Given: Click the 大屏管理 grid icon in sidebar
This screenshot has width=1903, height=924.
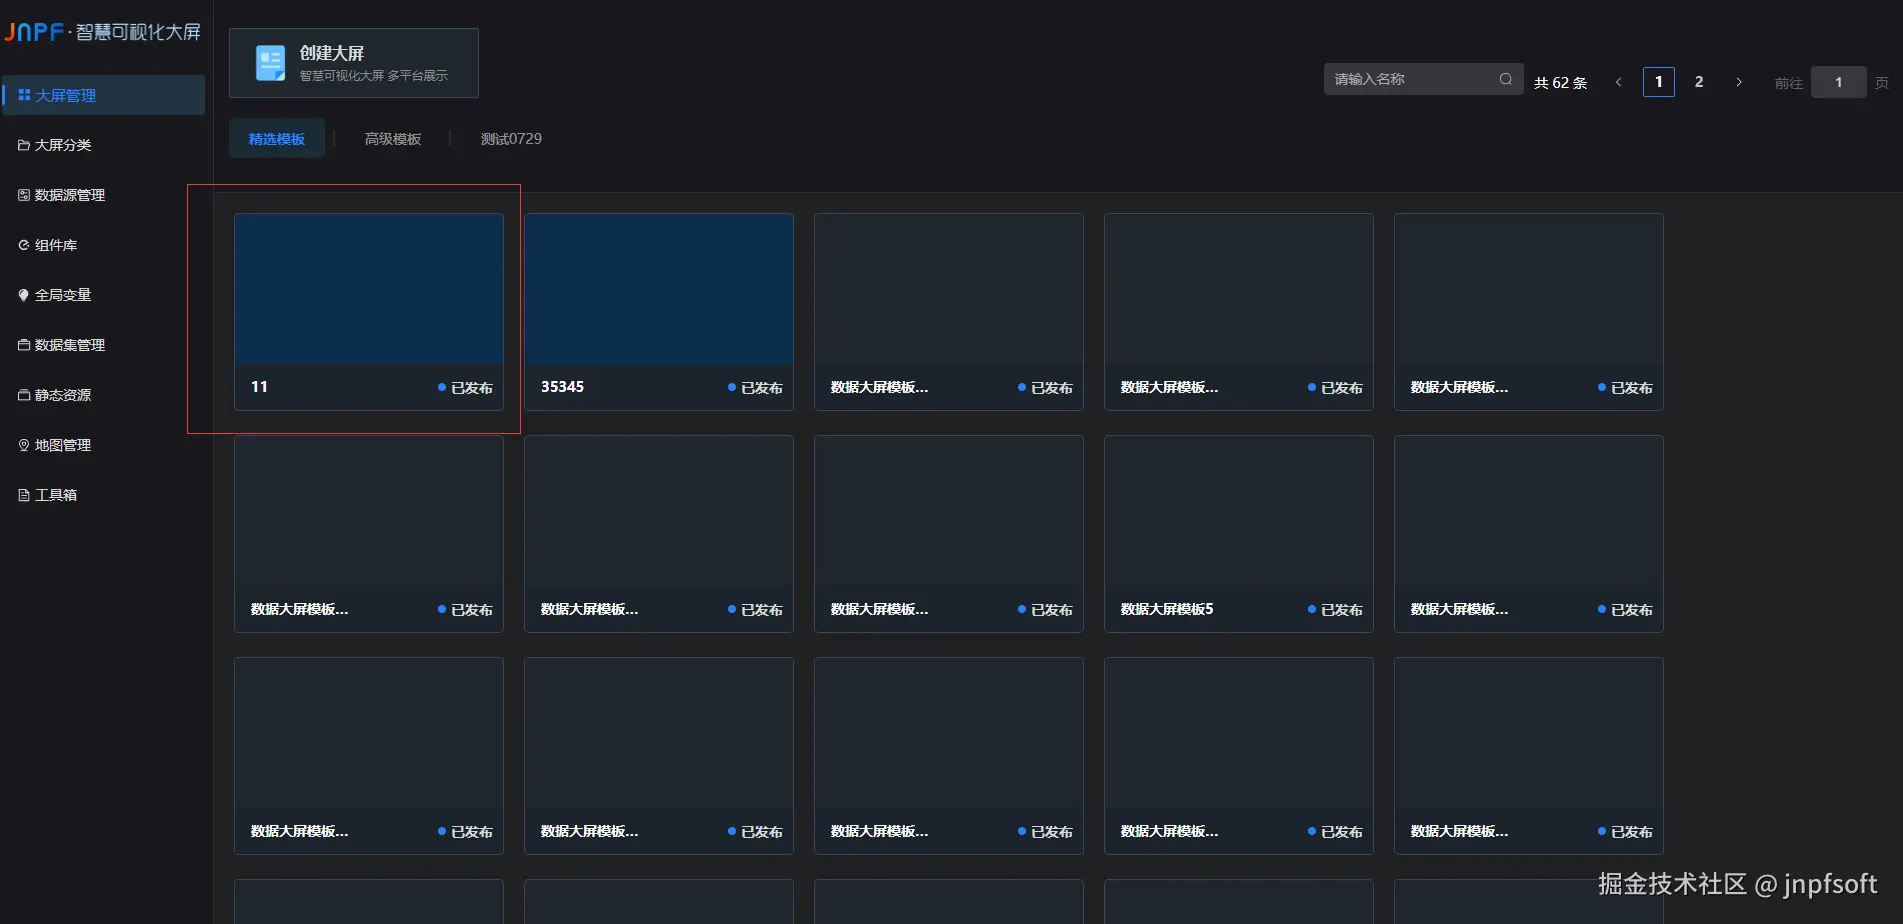Looking at the screenshot, I should click(x=24, y=95).
